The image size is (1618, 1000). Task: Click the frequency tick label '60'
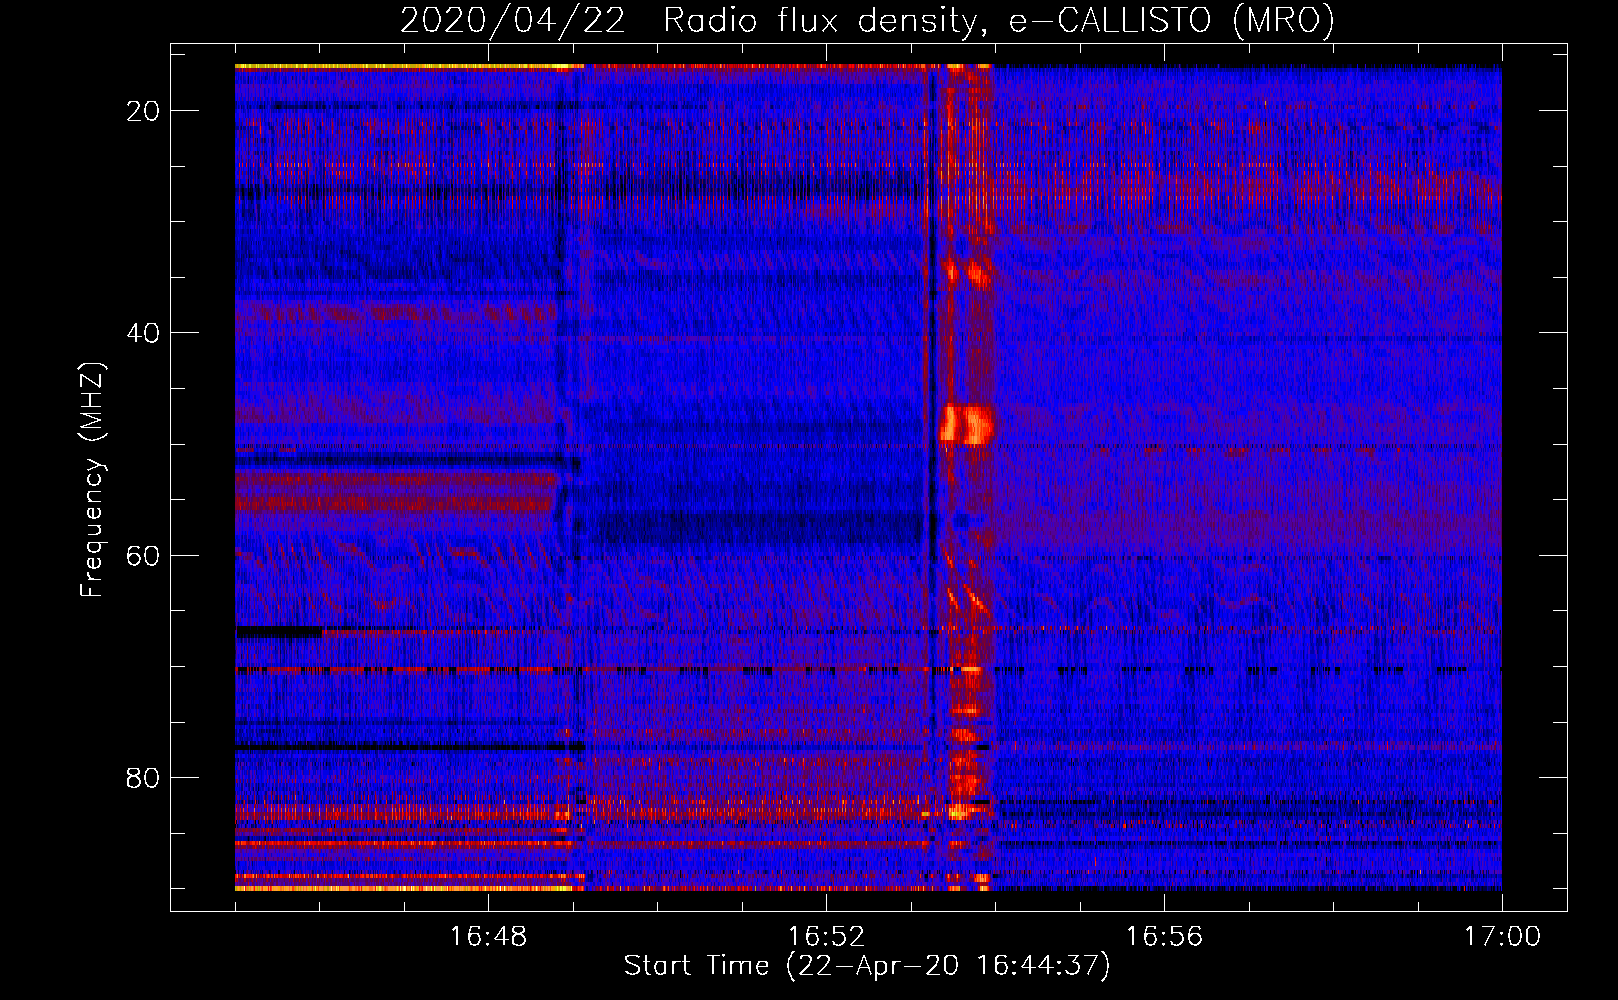144,555
